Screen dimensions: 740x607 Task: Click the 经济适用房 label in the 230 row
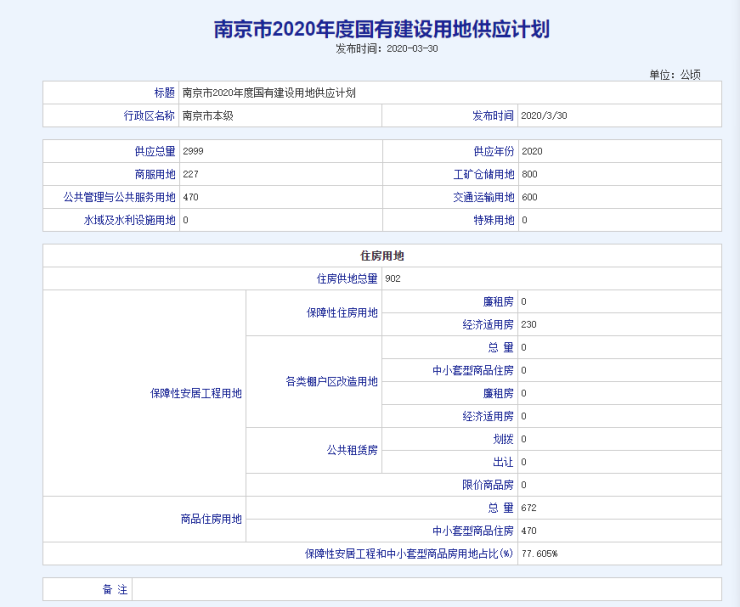[488, 324]
